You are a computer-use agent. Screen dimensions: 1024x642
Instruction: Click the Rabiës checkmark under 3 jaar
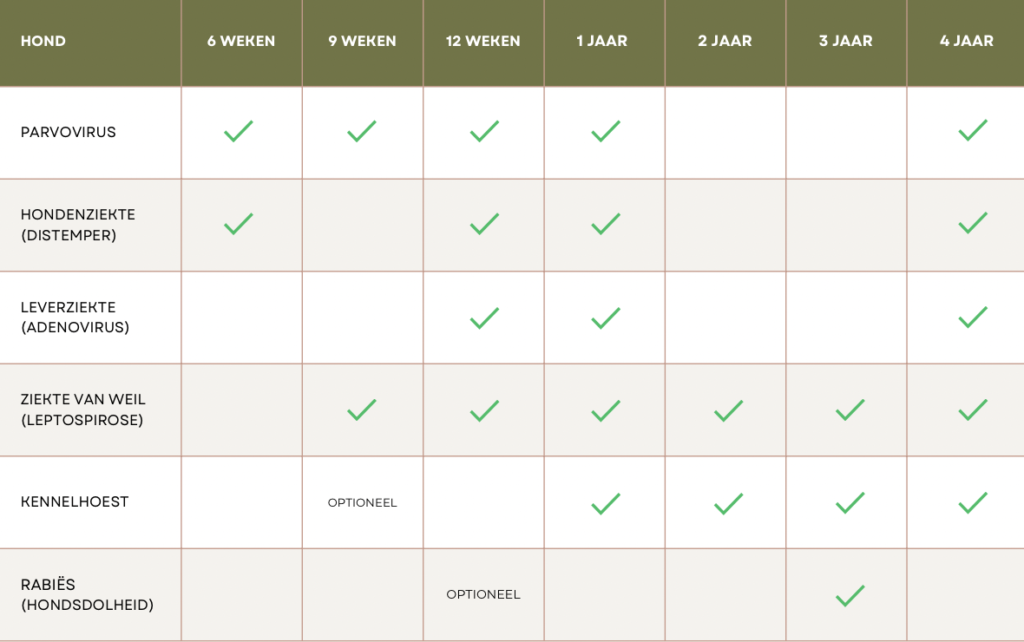[x=849, y=596]
